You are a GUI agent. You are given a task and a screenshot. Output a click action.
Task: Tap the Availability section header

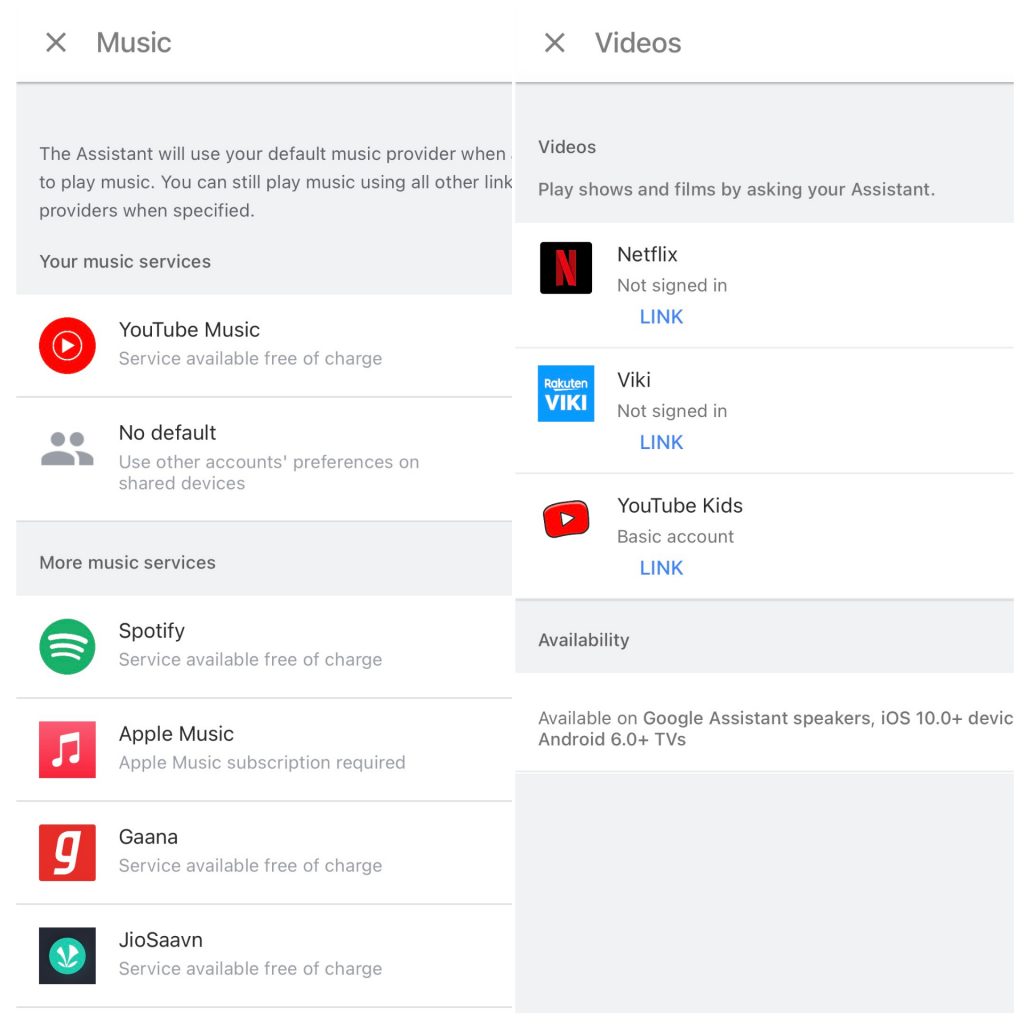[x=583, y=640]
